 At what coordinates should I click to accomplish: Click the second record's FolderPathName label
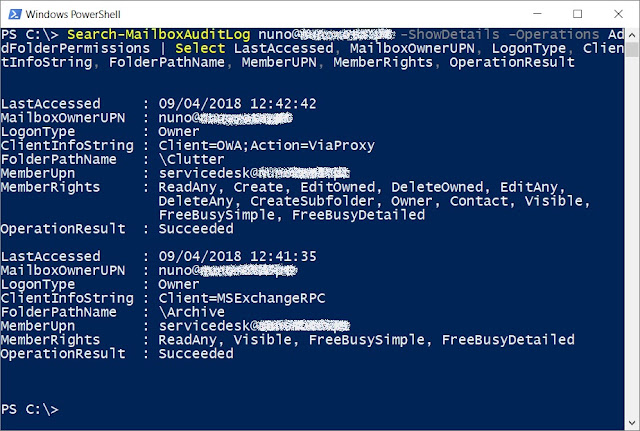point(59,312)
